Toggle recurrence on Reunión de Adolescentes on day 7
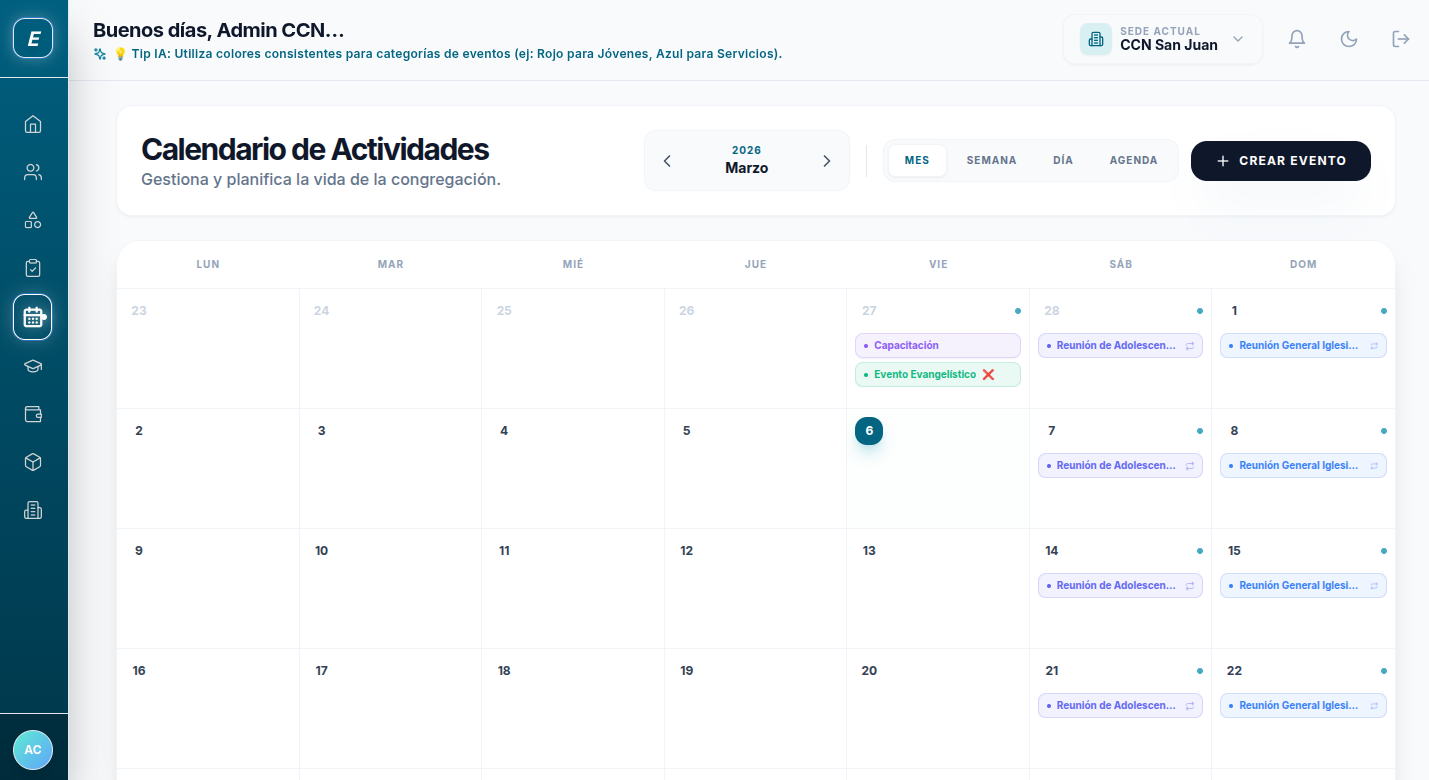Image resolution: width=1429 pixels, height=780 pixels. coord(1190,465)
